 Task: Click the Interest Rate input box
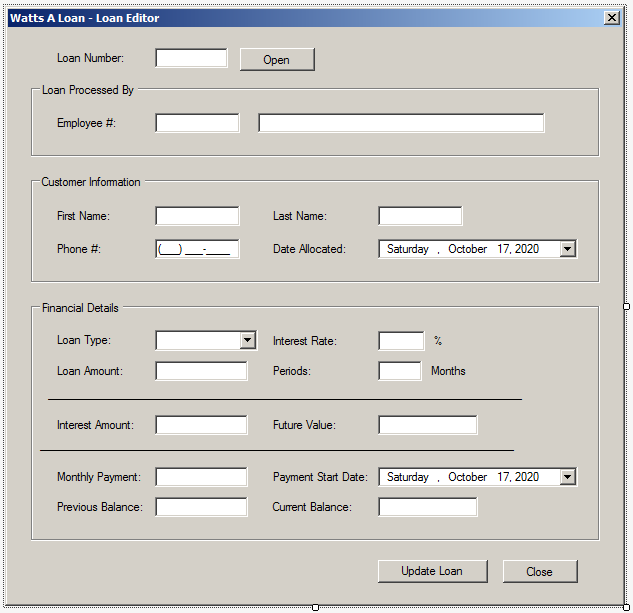pyautogui.click(x=401, y=340)
